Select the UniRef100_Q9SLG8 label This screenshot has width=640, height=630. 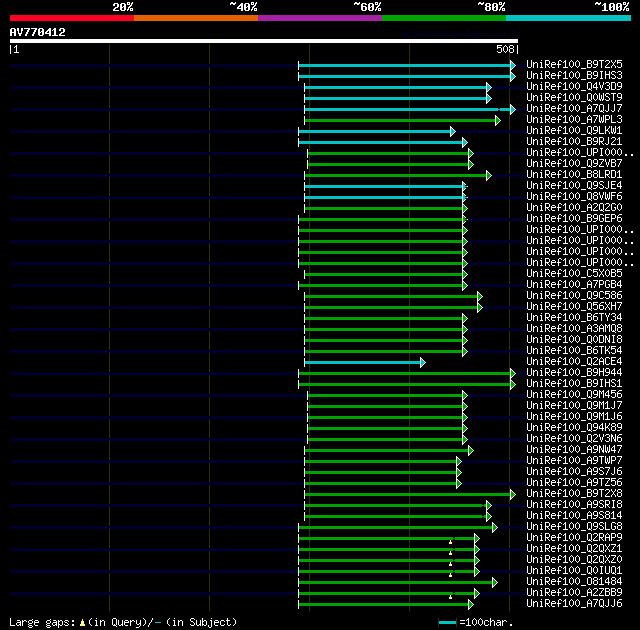[574, 527]
